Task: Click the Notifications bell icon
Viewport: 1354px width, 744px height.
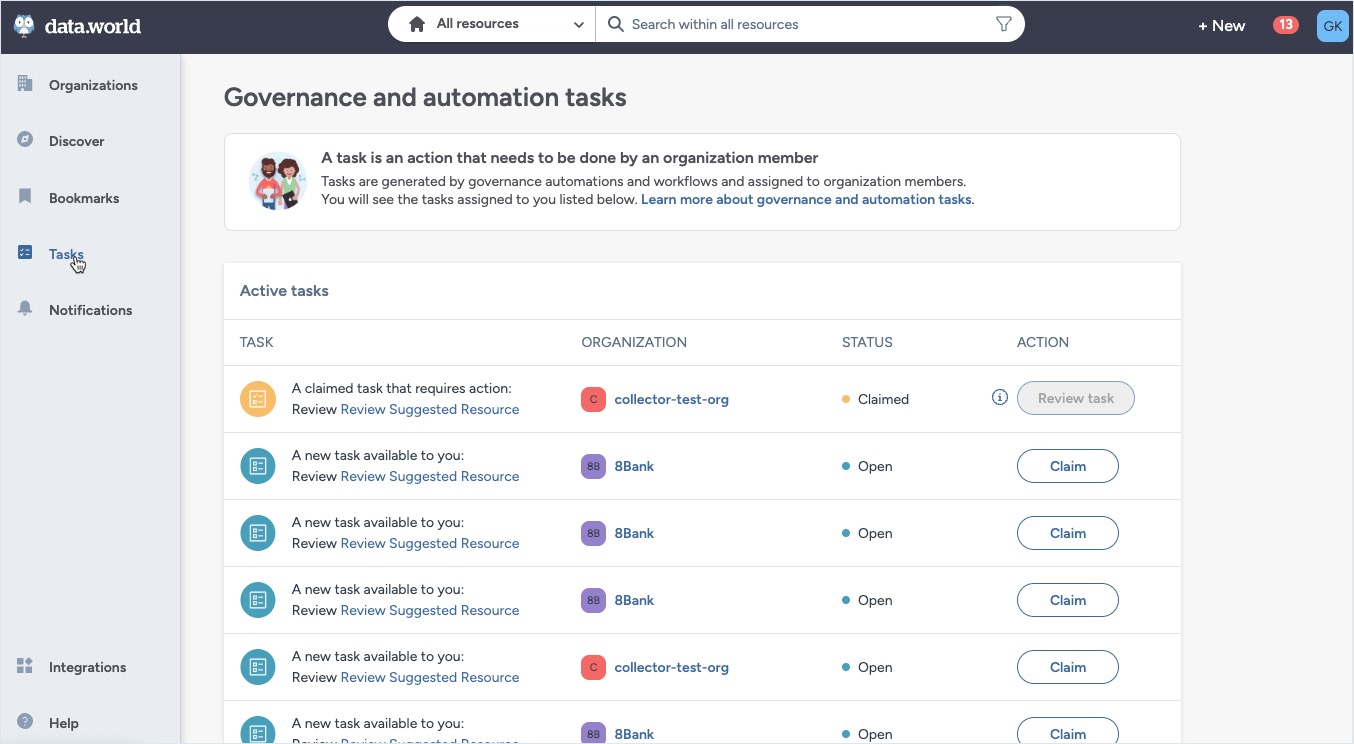Action: pos(25,309)
